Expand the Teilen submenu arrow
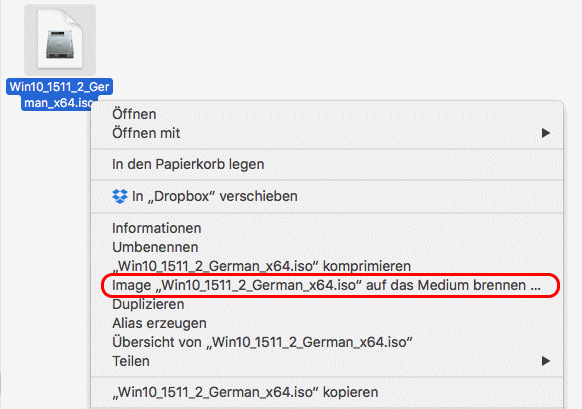Viewport: 582px width, 409px height. pos(545,361)
